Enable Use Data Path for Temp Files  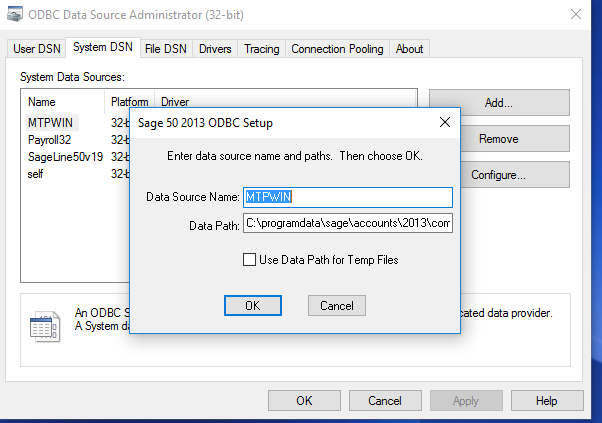pyautogui.click(x=249, y=259)
